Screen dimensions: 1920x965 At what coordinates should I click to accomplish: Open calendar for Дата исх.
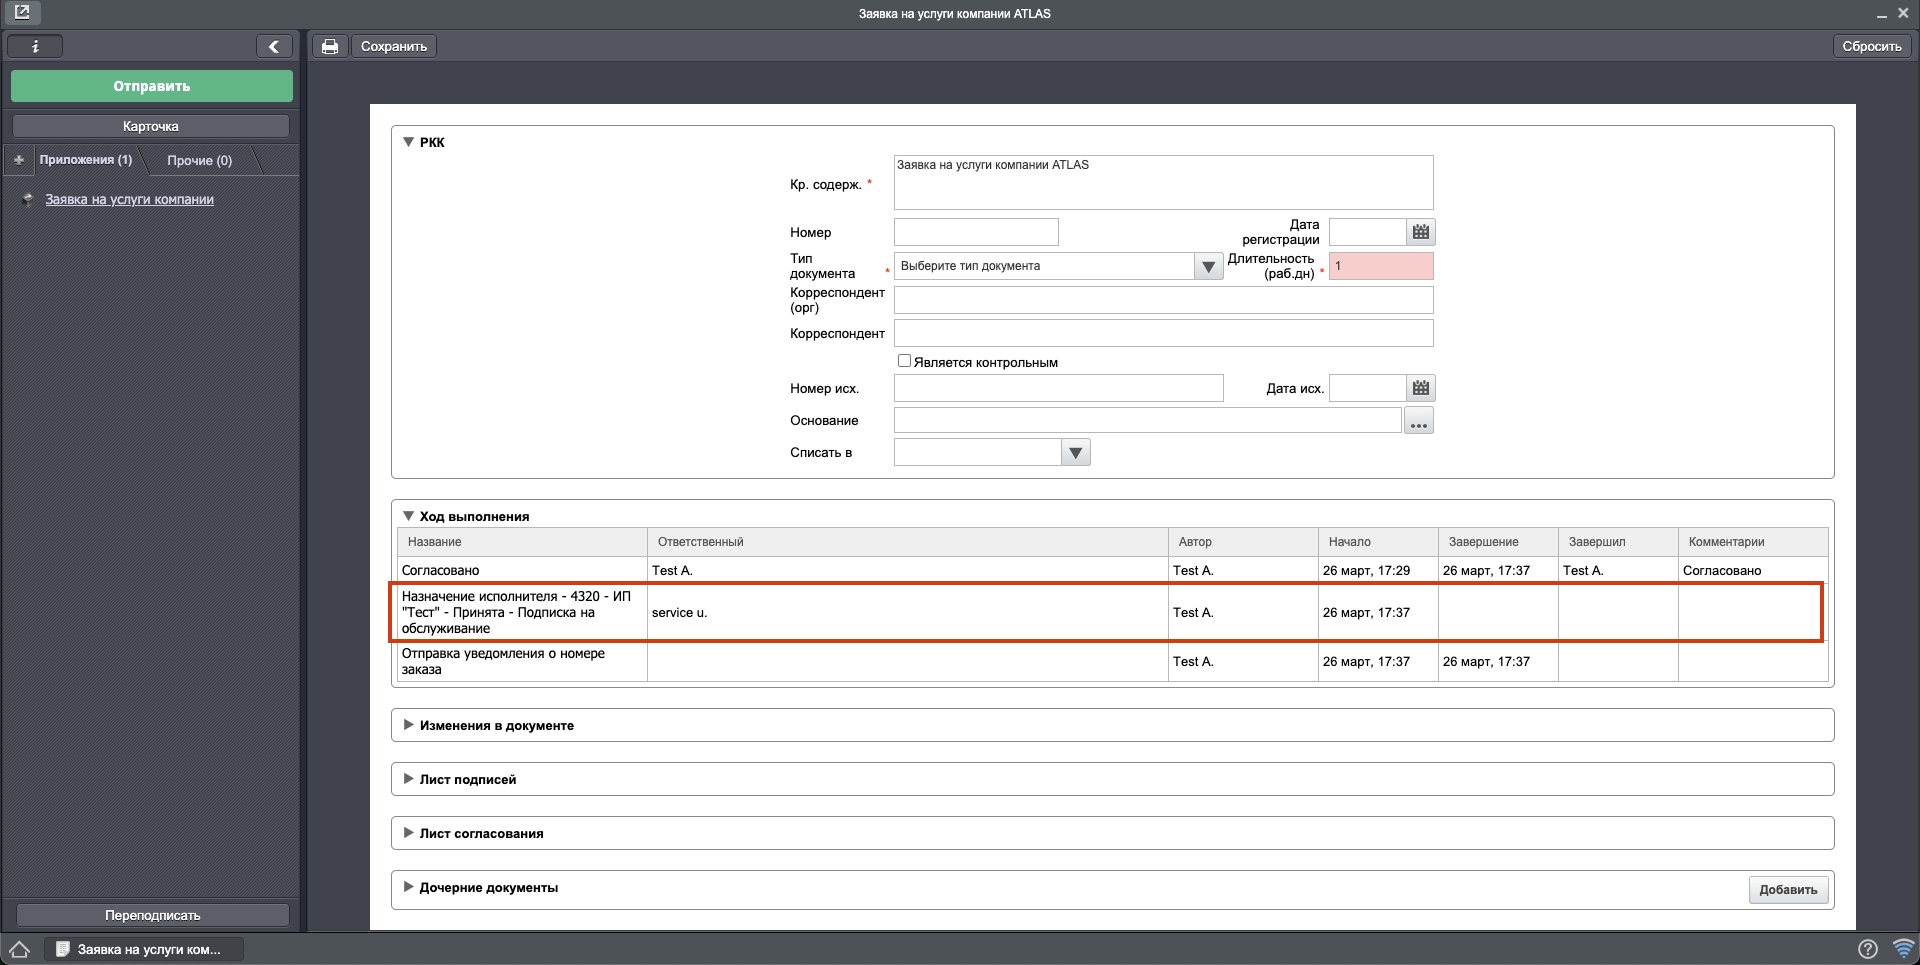pyautogui.click(x=1420, y=388)
